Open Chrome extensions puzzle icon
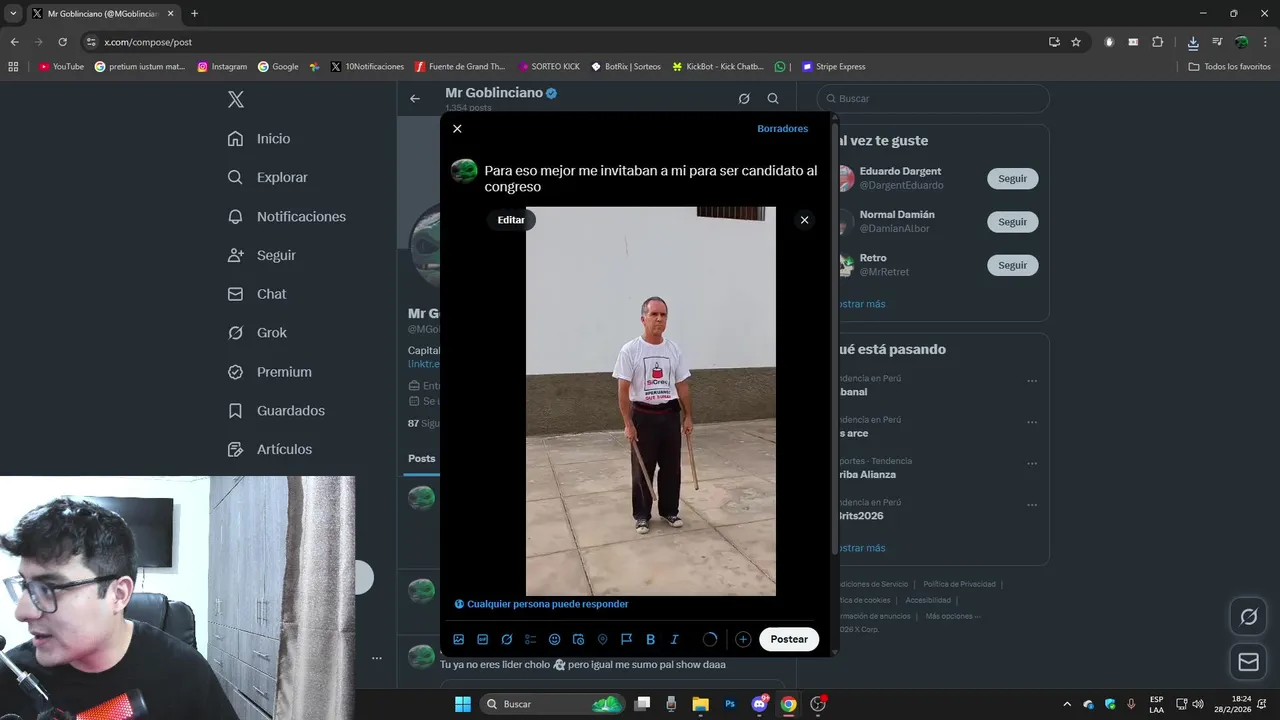Image resolution: width=1280 pixels, height=720 pixels. [1158, 42]
